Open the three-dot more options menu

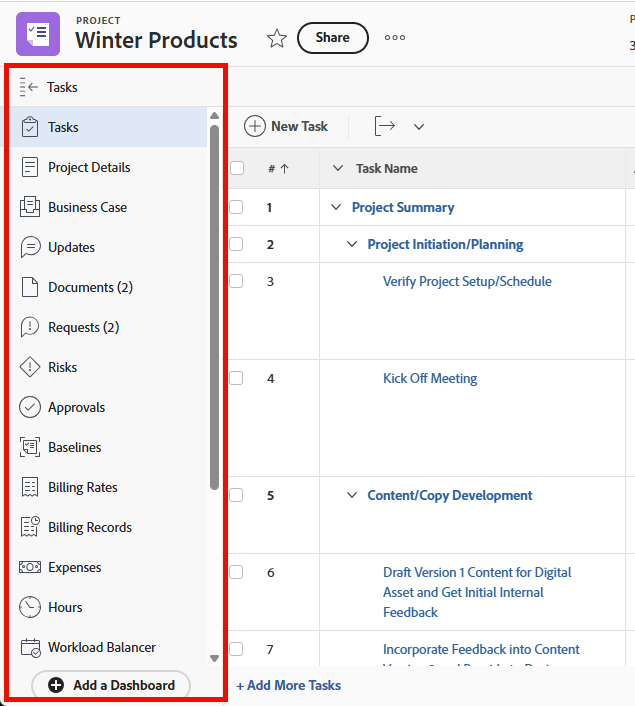[x=395, y=38]
